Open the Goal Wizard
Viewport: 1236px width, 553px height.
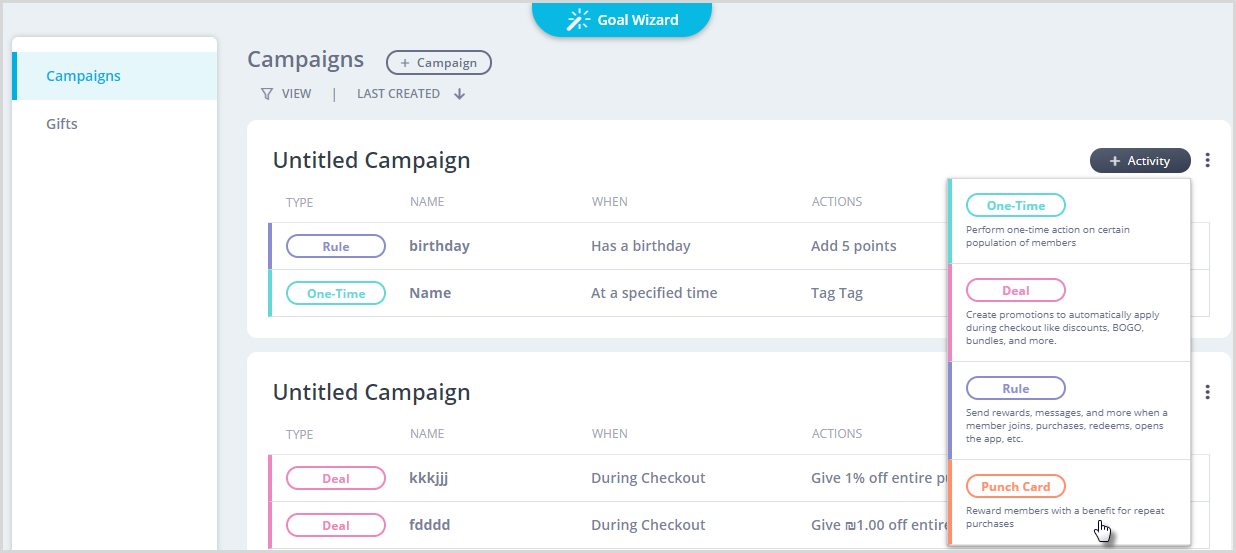[622, 19]
